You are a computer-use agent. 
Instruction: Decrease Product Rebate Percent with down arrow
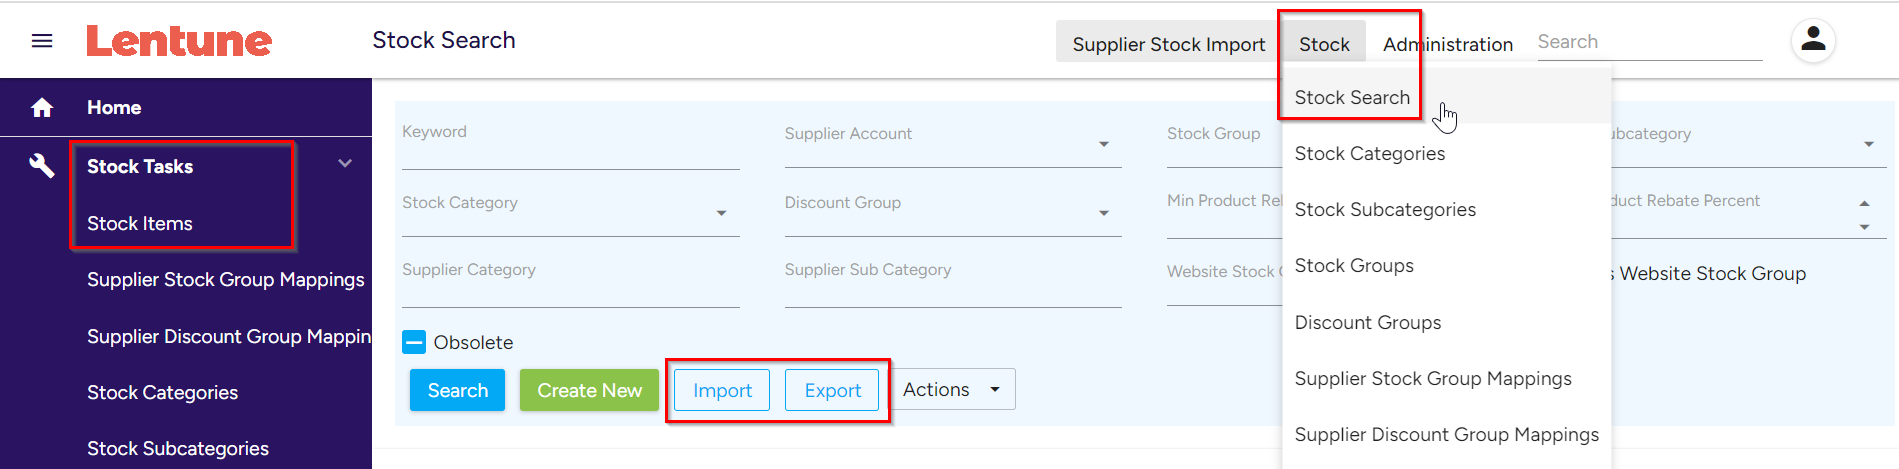point(1864,227)
